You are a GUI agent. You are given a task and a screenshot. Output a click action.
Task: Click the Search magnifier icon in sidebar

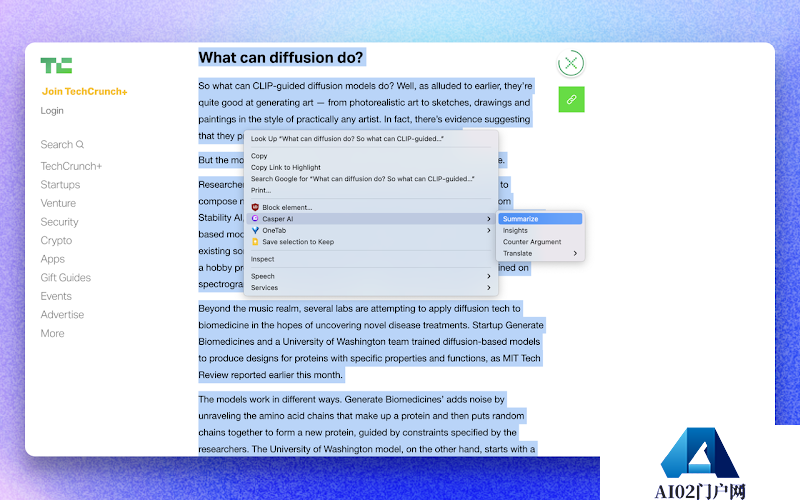(80, 144)
